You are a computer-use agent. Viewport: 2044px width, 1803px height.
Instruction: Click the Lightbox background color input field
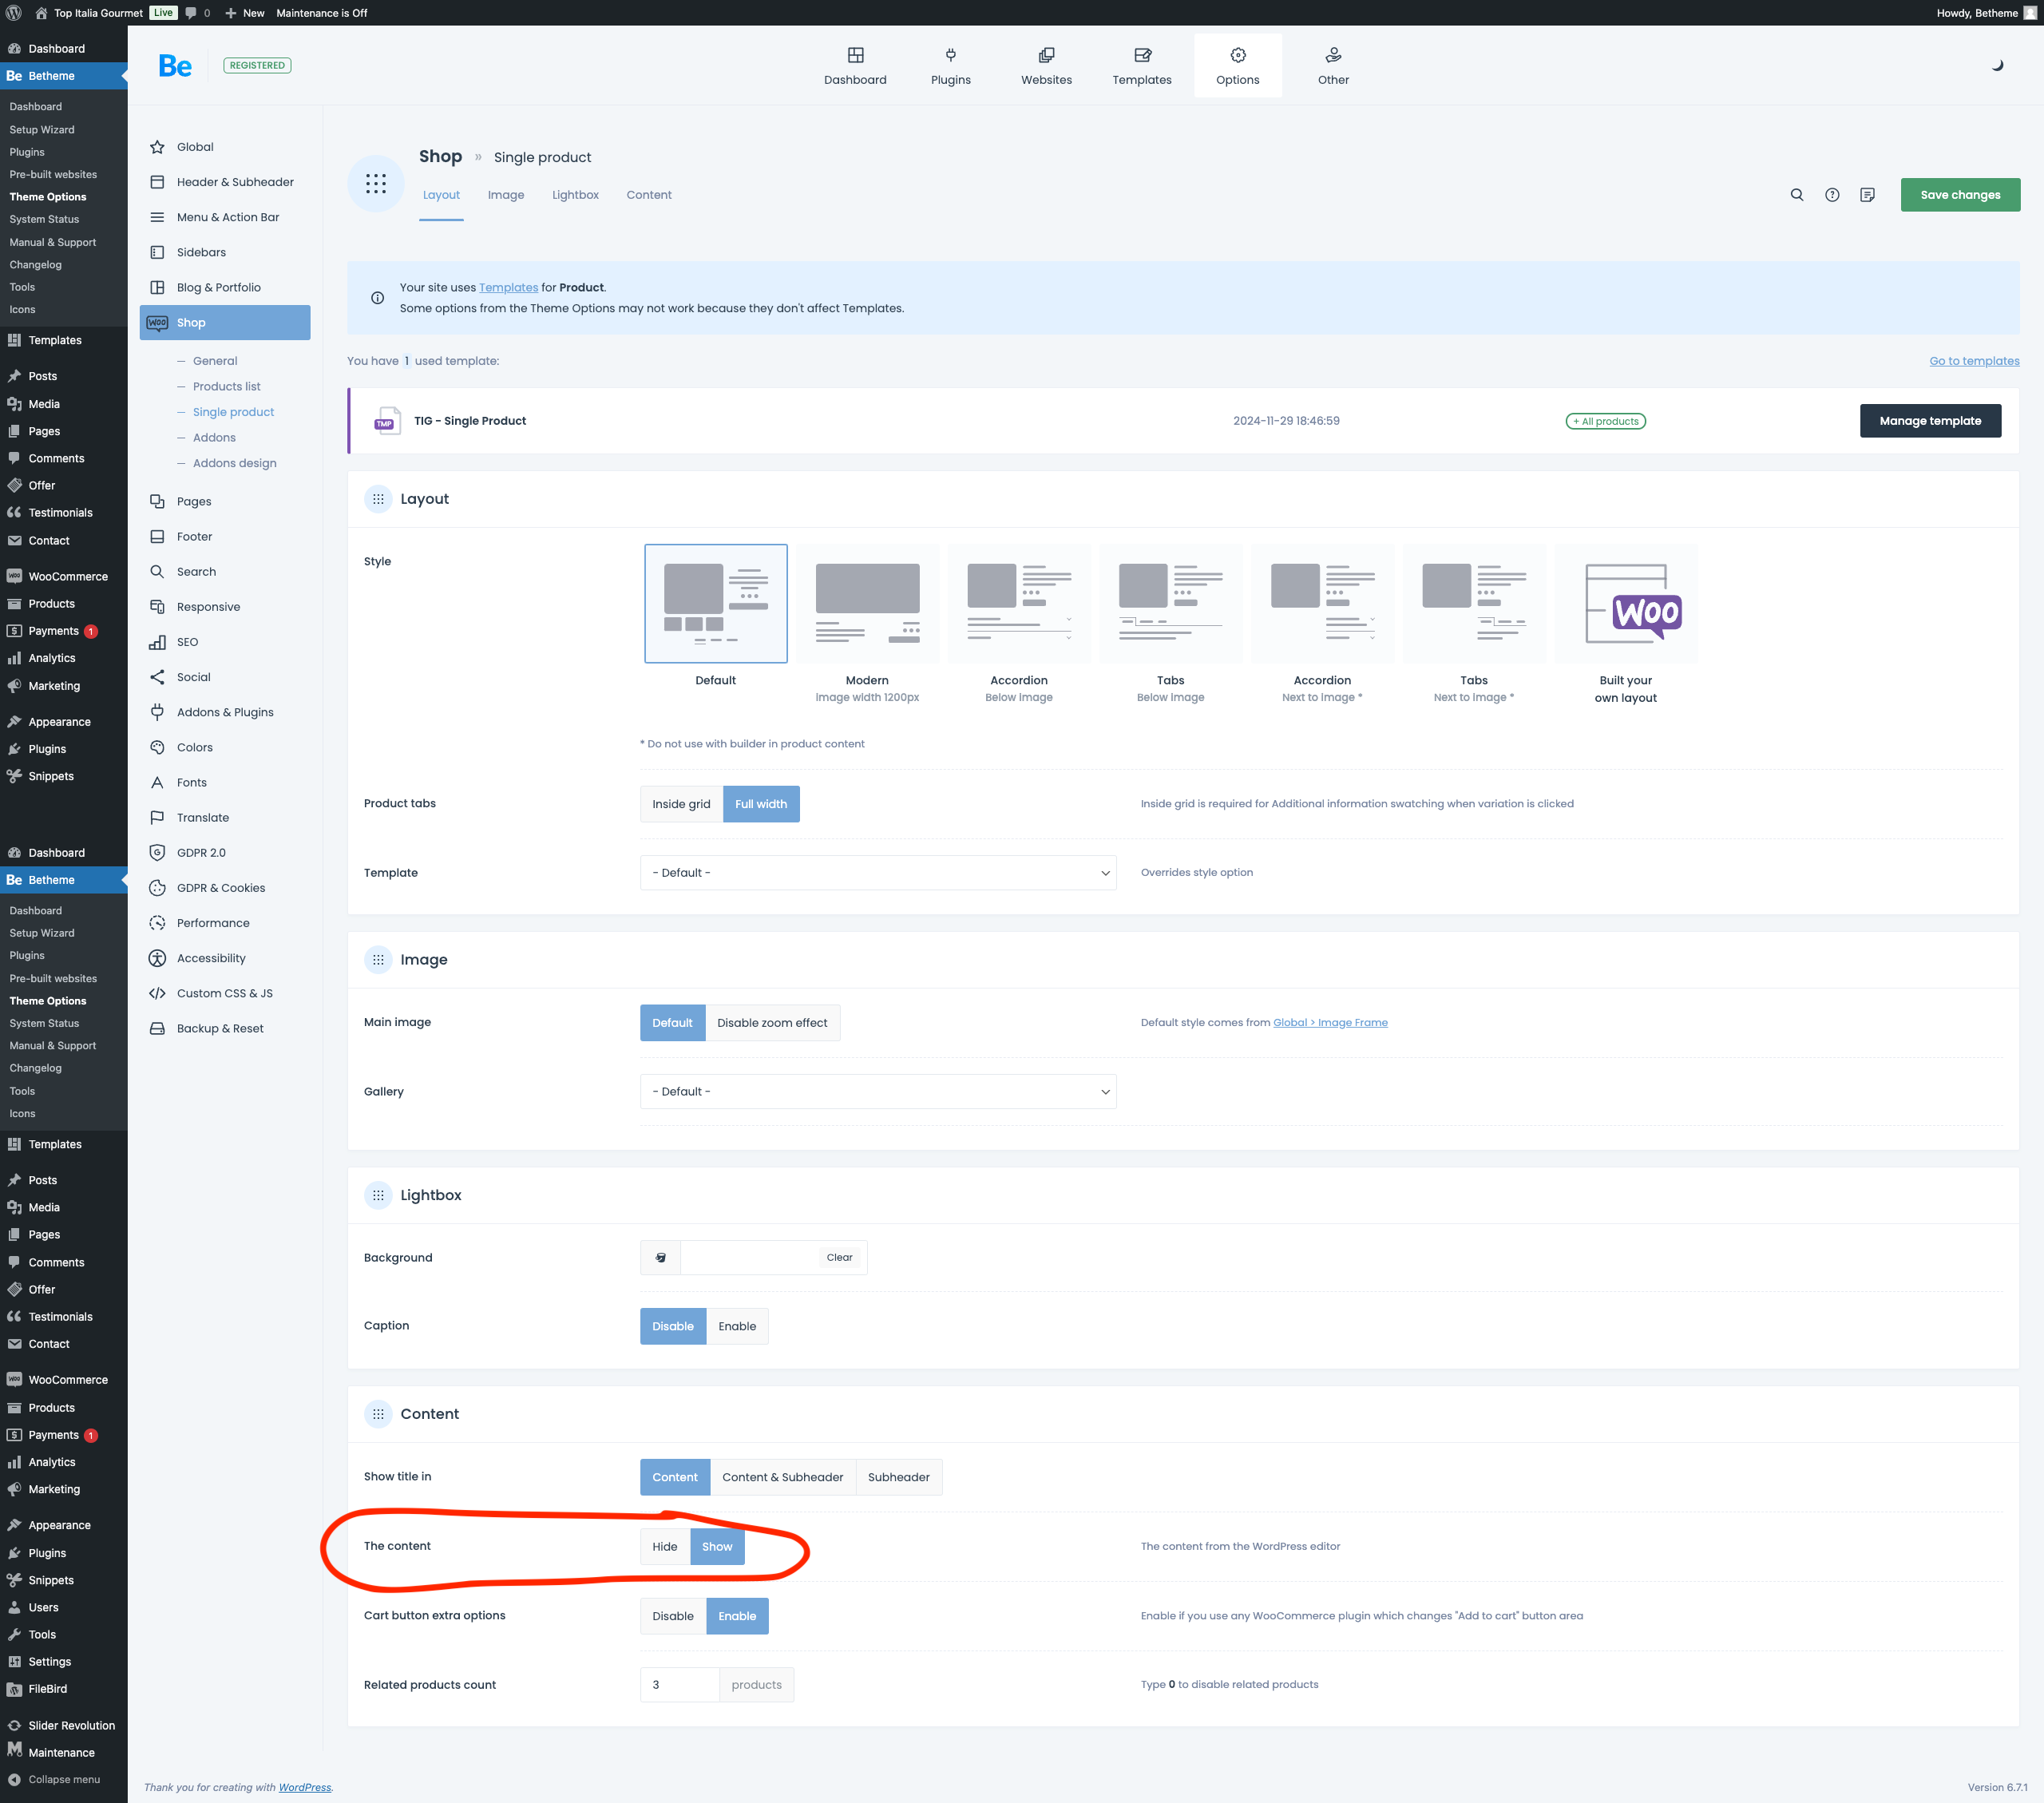click(x=748, y=1257)
